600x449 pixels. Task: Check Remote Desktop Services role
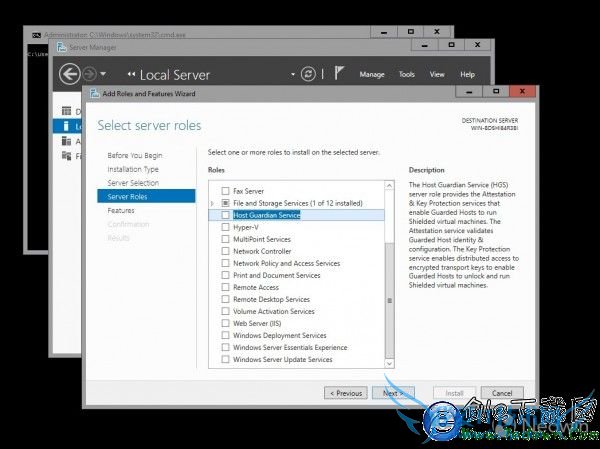pos(225,299)
